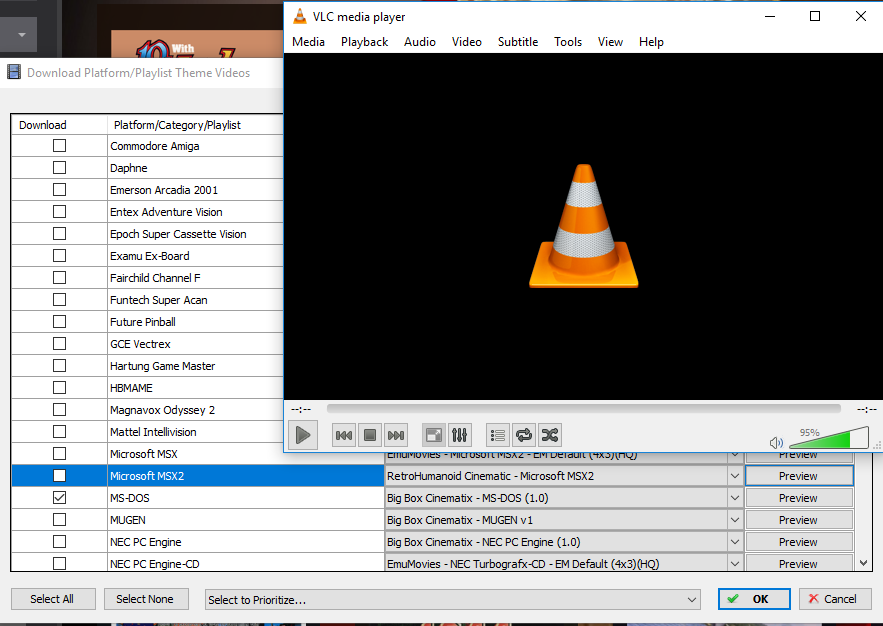Open the Audio menu
This screenshot has height=626, width=883.
[x=420, y=42]
